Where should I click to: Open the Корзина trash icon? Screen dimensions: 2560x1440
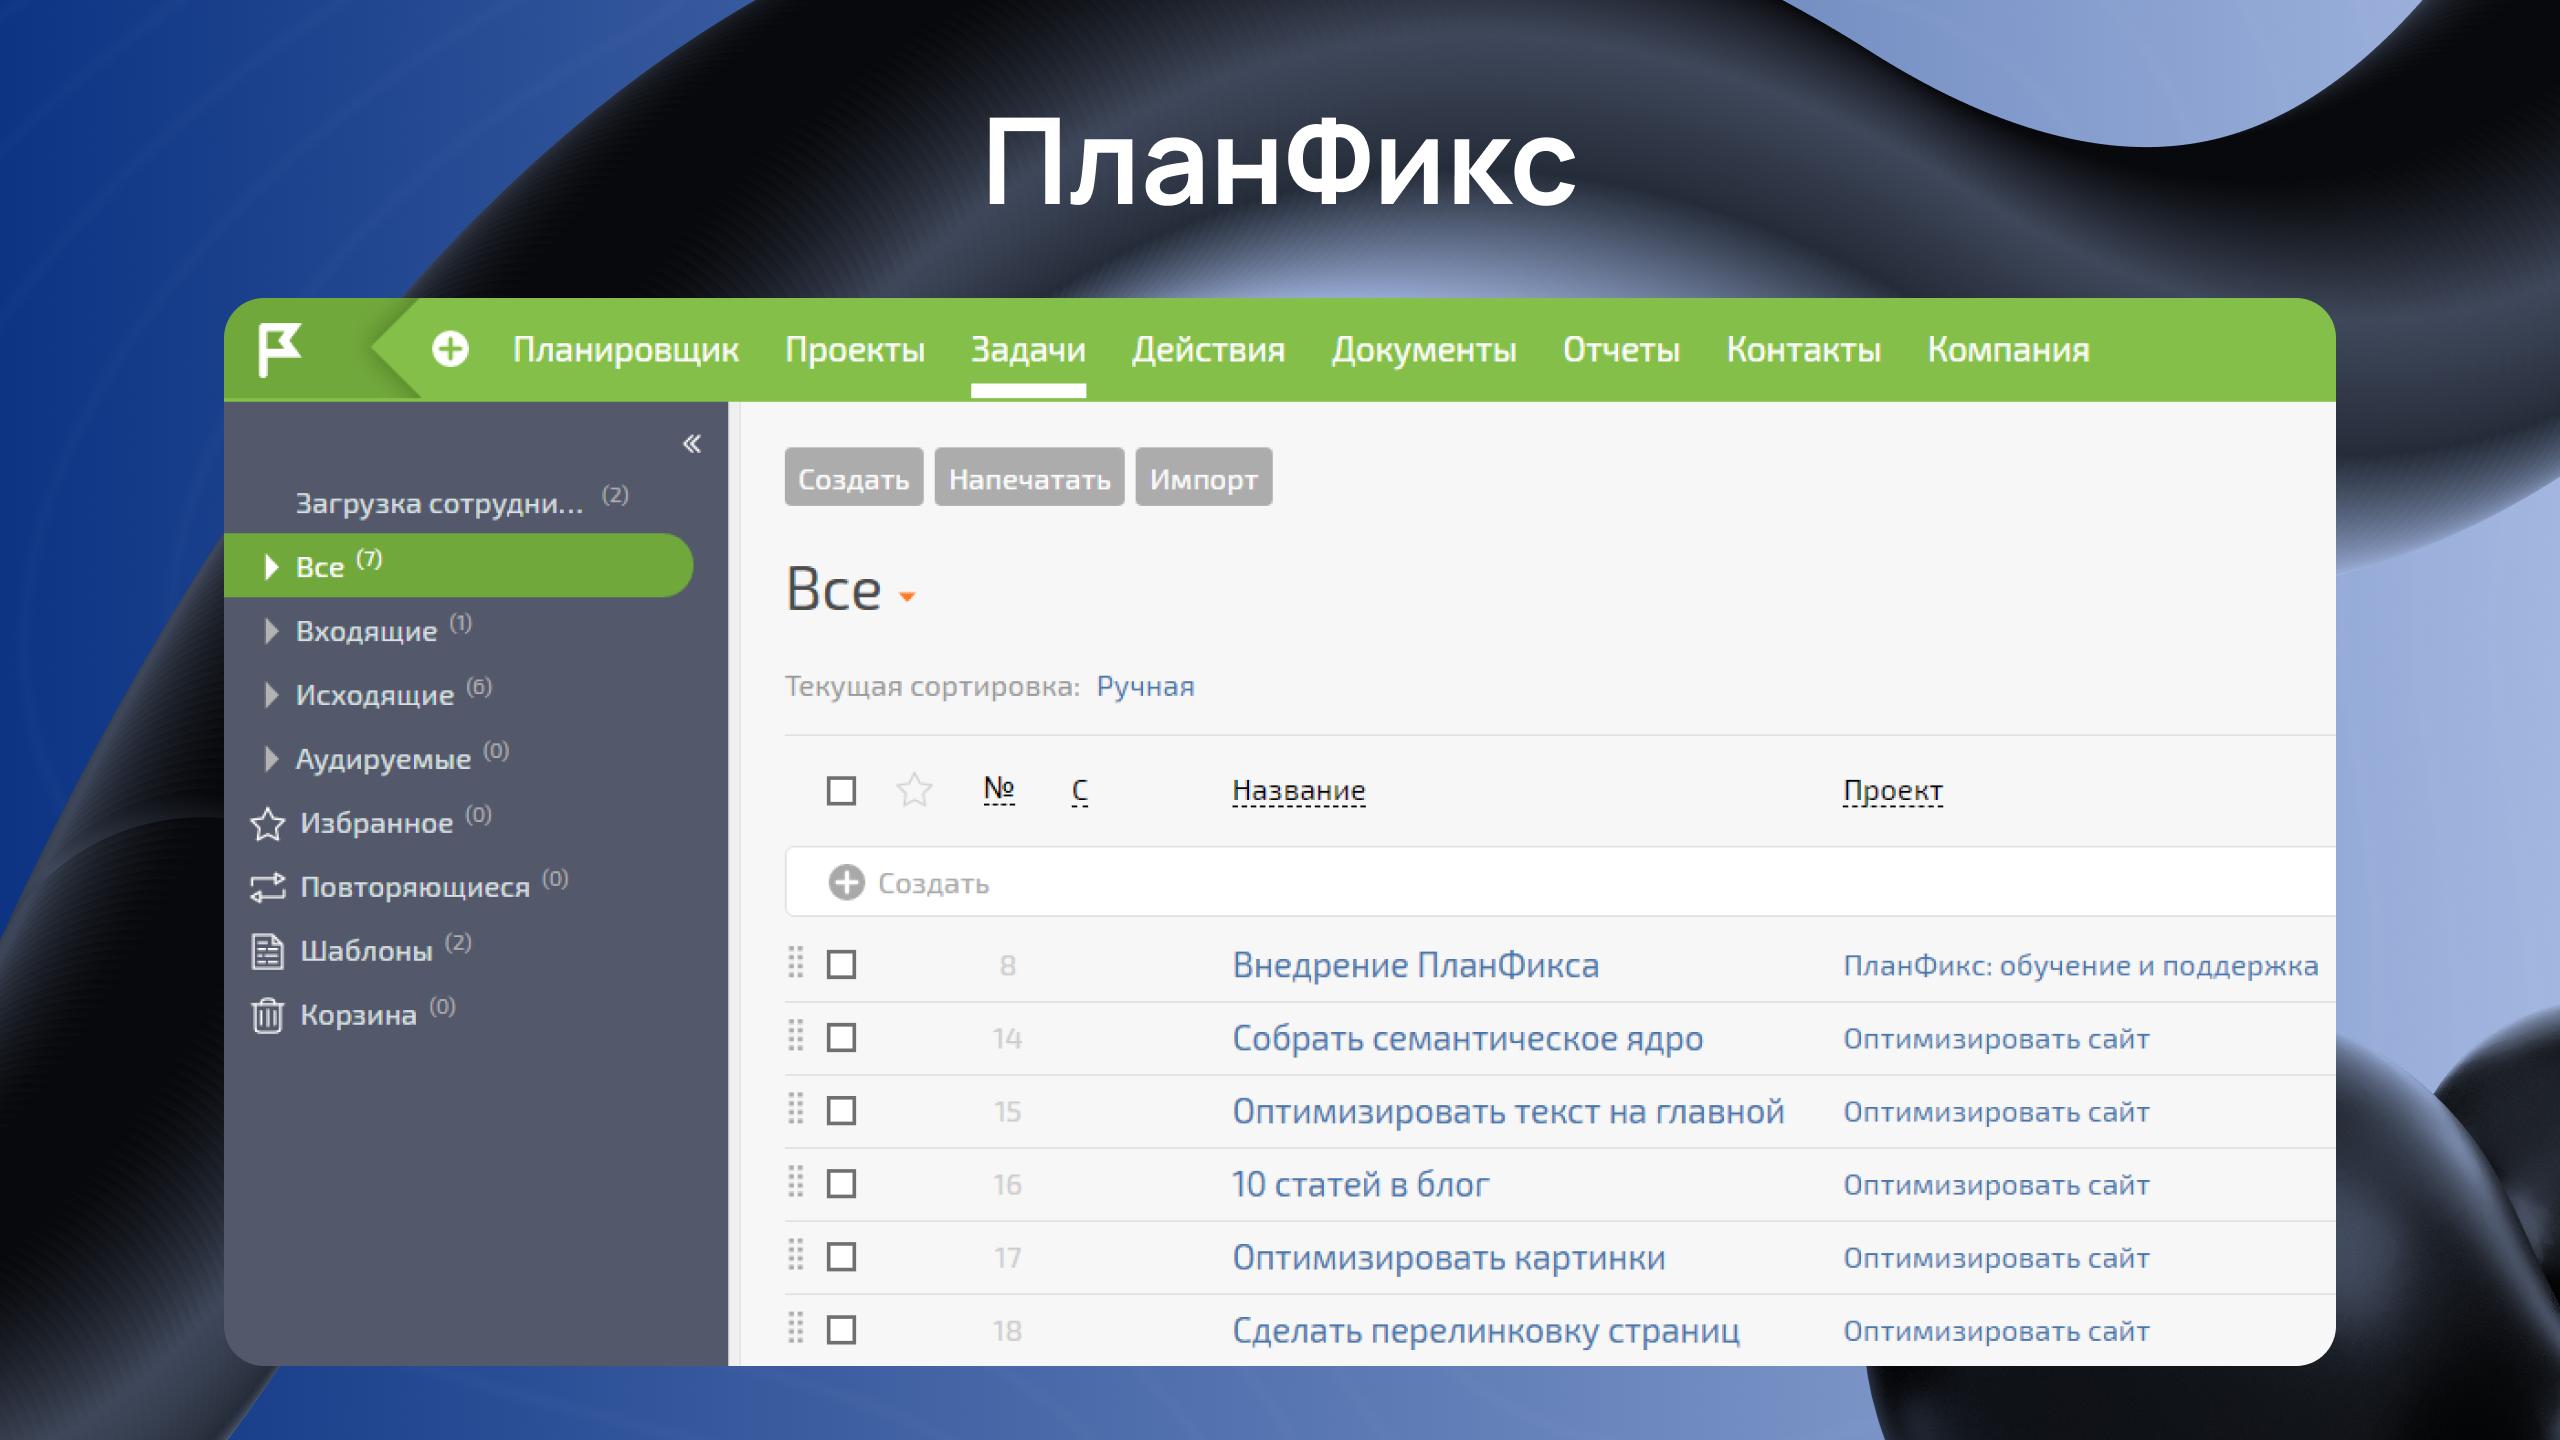pos(267,1015)
